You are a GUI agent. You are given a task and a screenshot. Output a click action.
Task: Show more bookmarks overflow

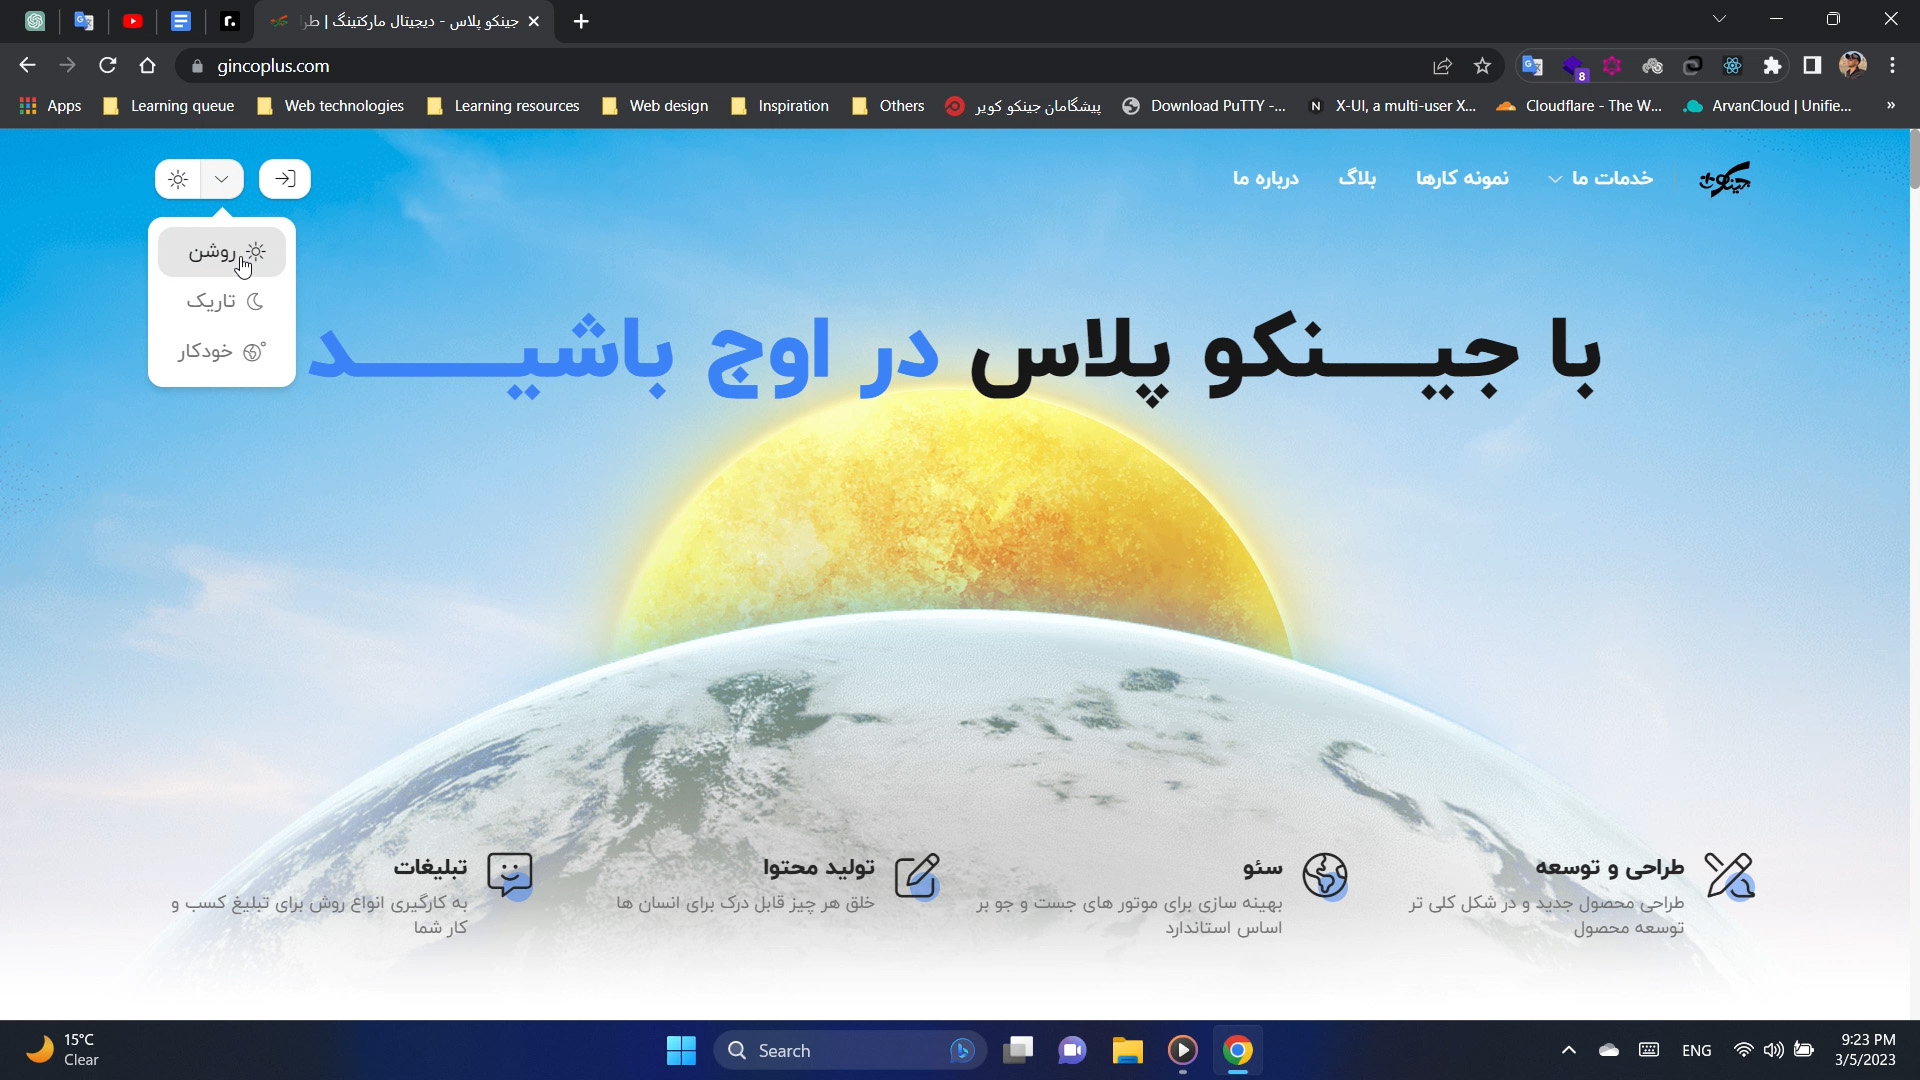(1890, 105)
